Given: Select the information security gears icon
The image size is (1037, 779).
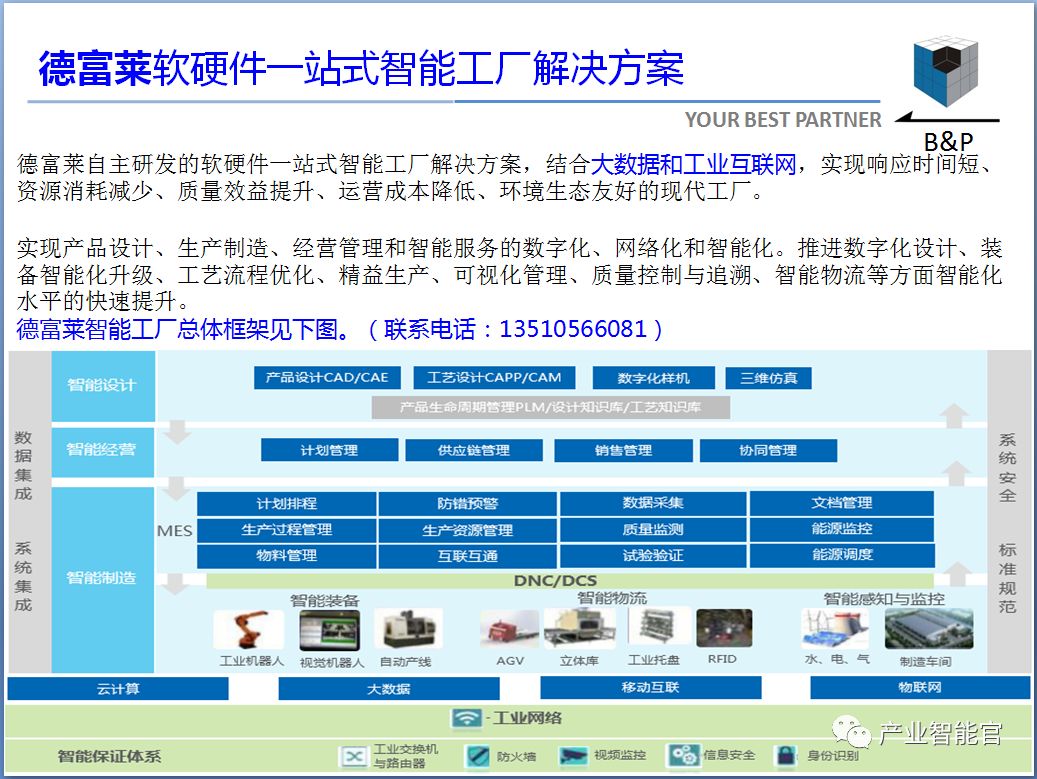Looking at the screenshot, I should [683, 755].
